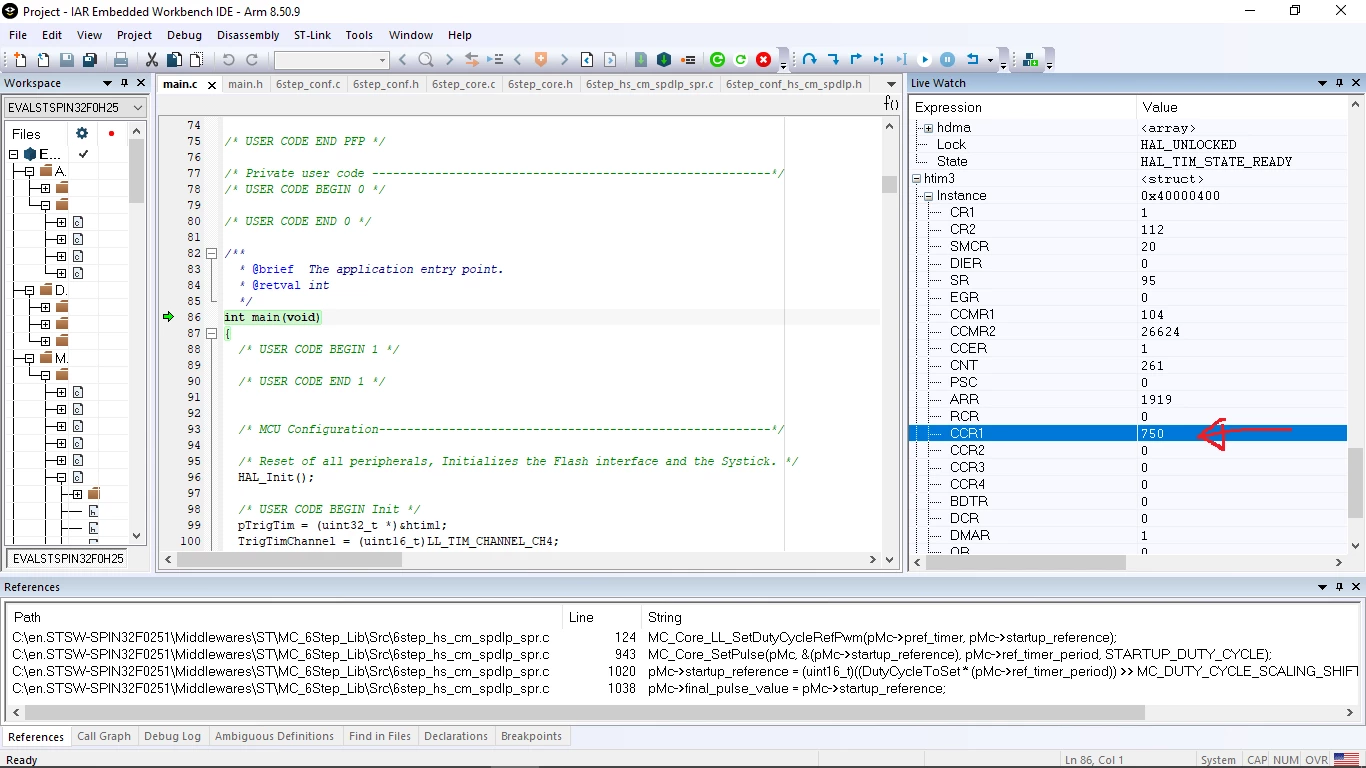This screenshot has height=768, width=1366.
Task: Open the Breakpoints tab
Action: 531,736
